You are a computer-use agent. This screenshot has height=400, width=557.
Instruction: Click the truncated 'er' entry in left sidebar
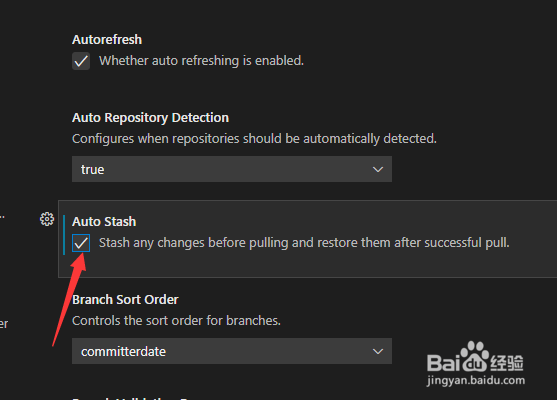click(x=4, y=324)
